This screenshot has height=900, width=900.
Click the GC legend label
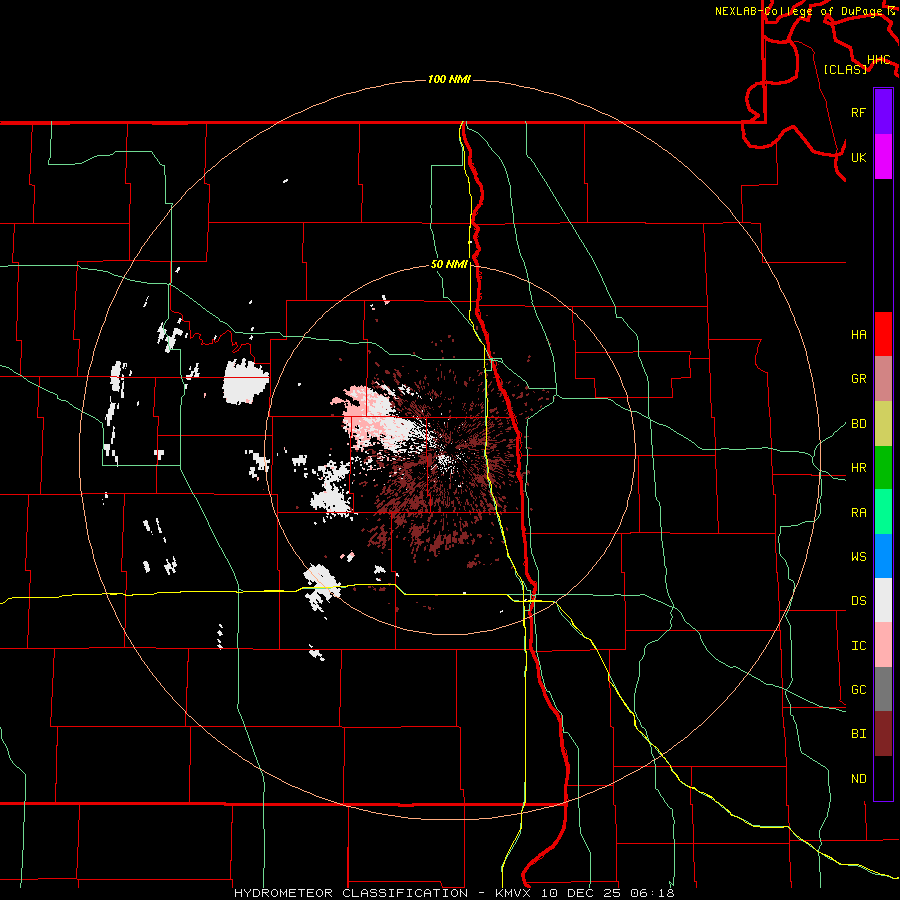(859, 689)
